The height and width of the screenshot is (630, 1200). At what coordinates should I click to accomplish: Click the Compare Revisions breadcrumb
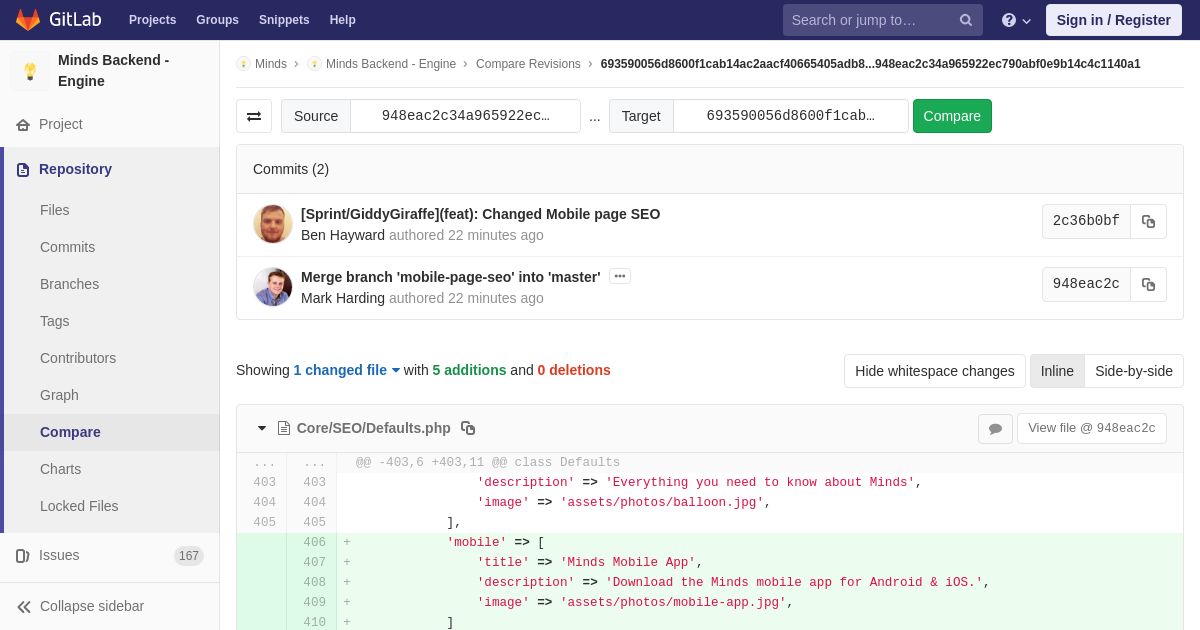point(528,64)
